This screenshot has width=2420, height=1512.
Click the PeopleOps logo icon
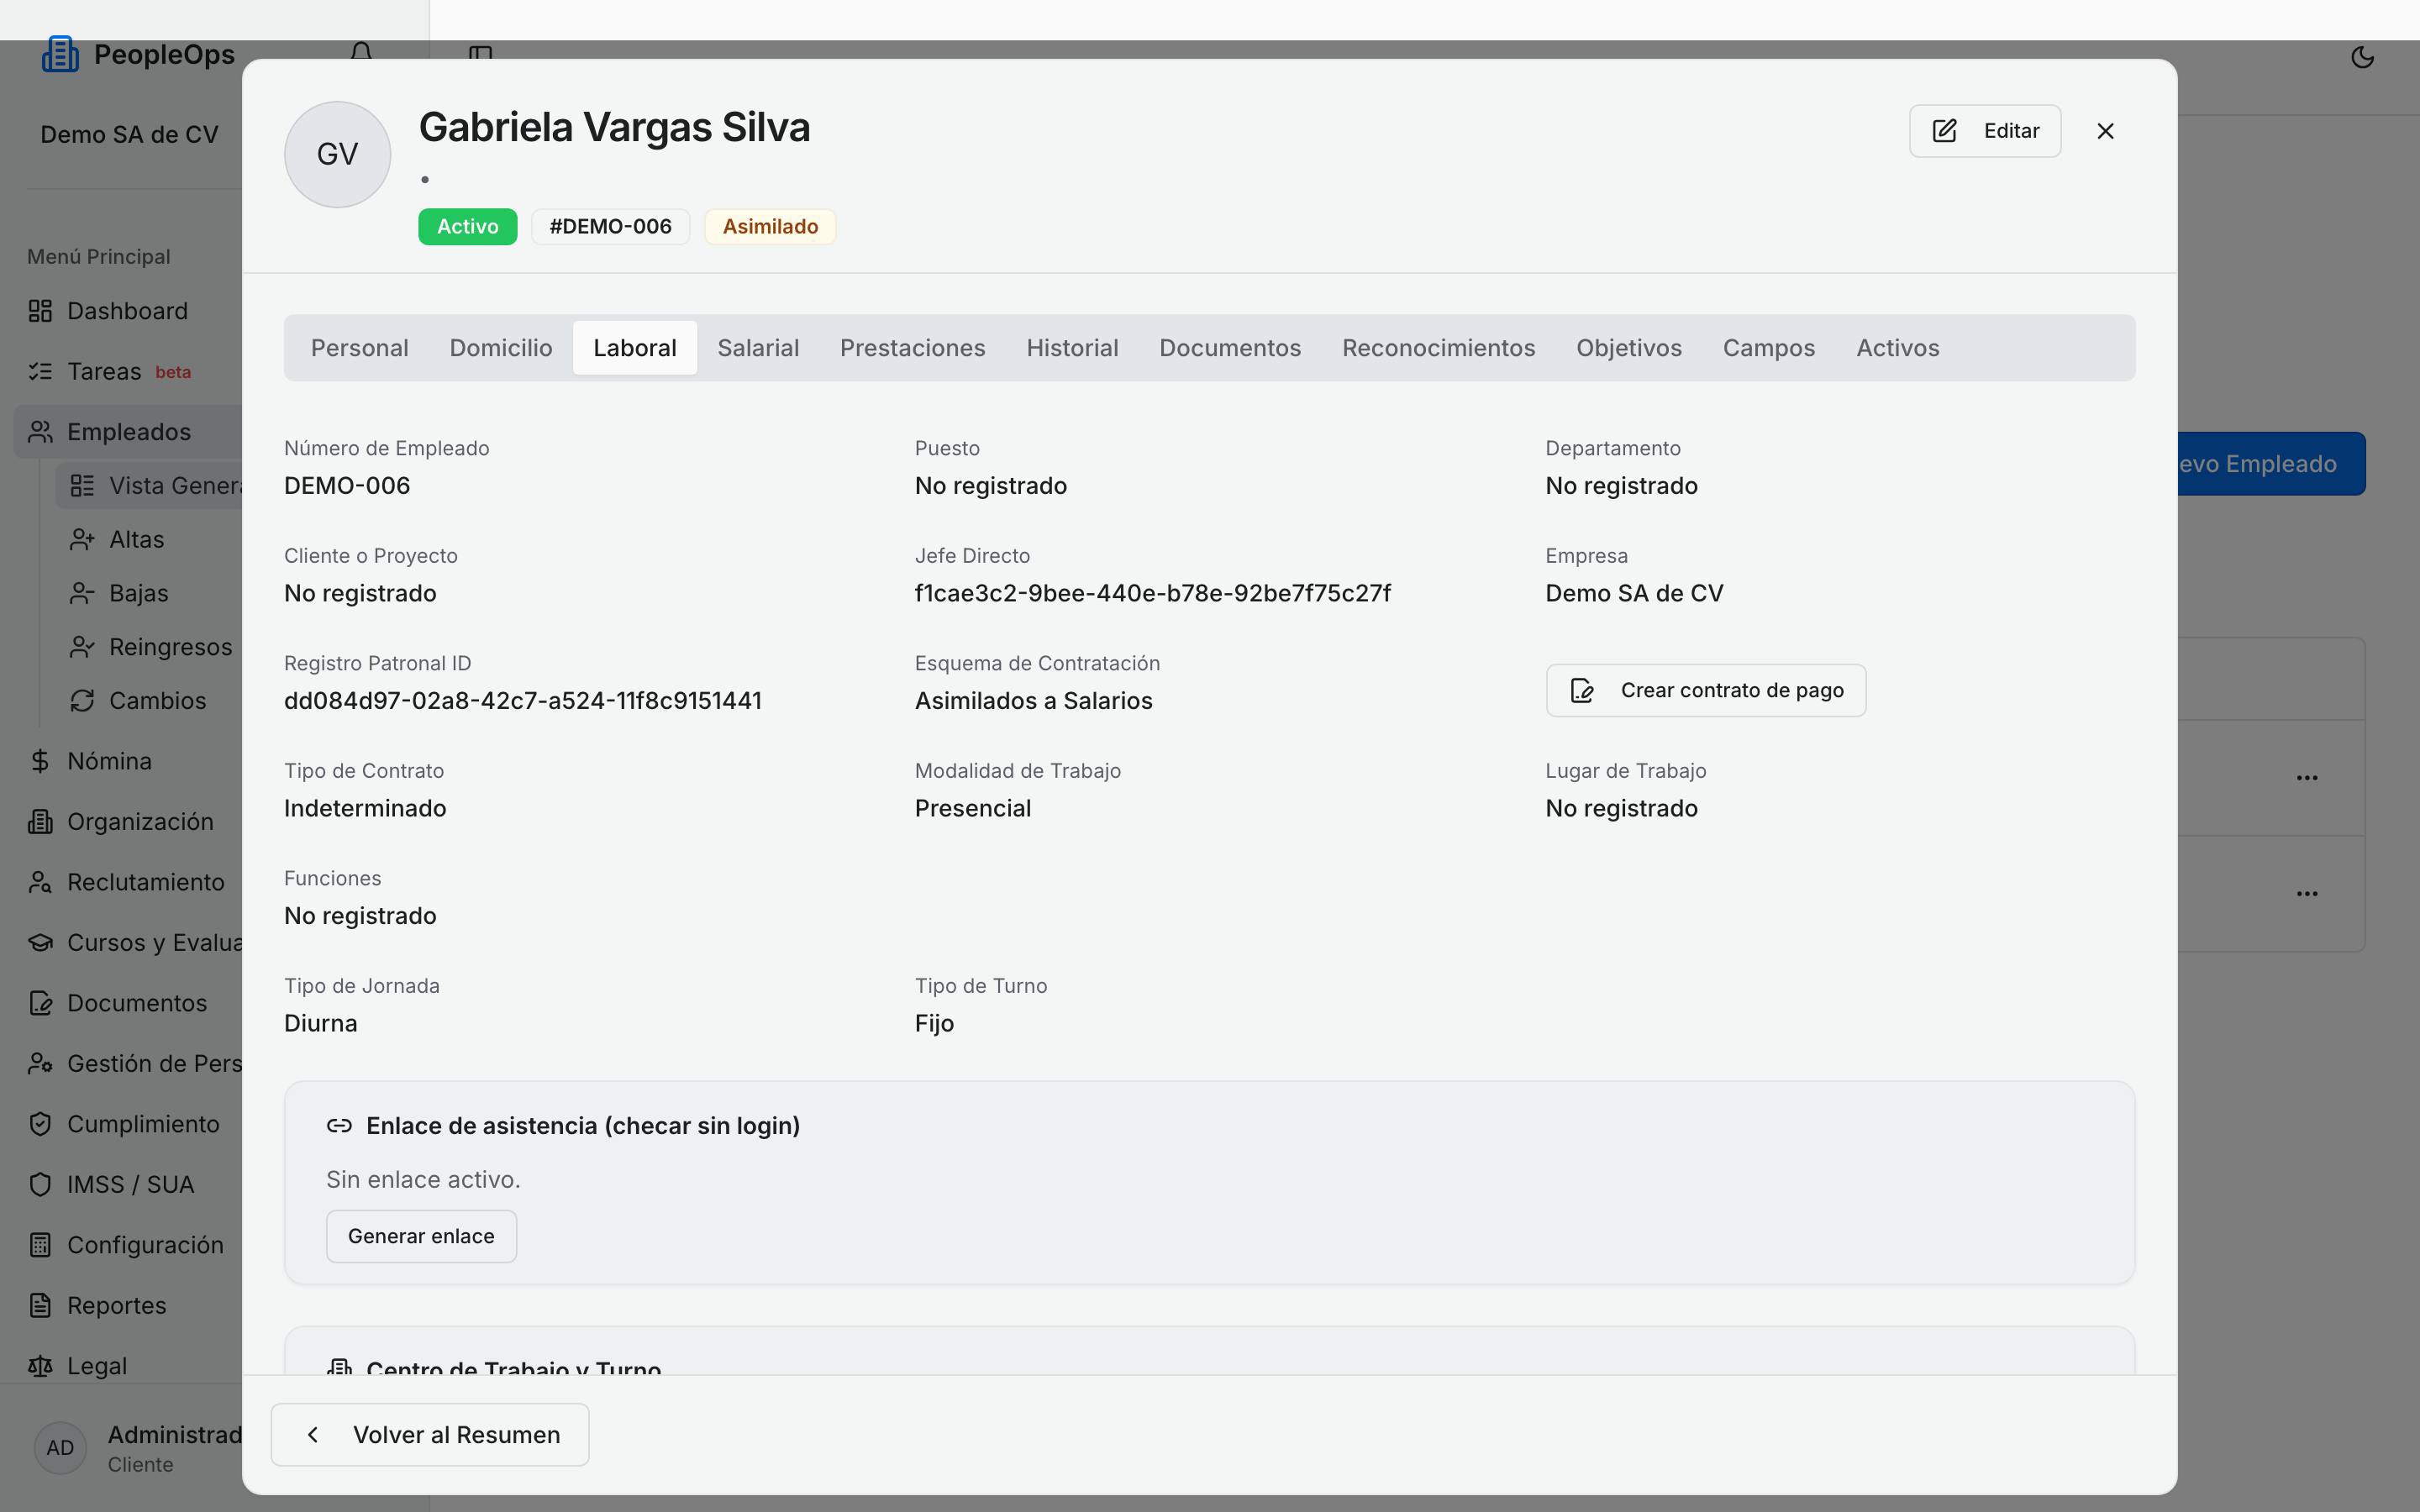tap(60, 54)
